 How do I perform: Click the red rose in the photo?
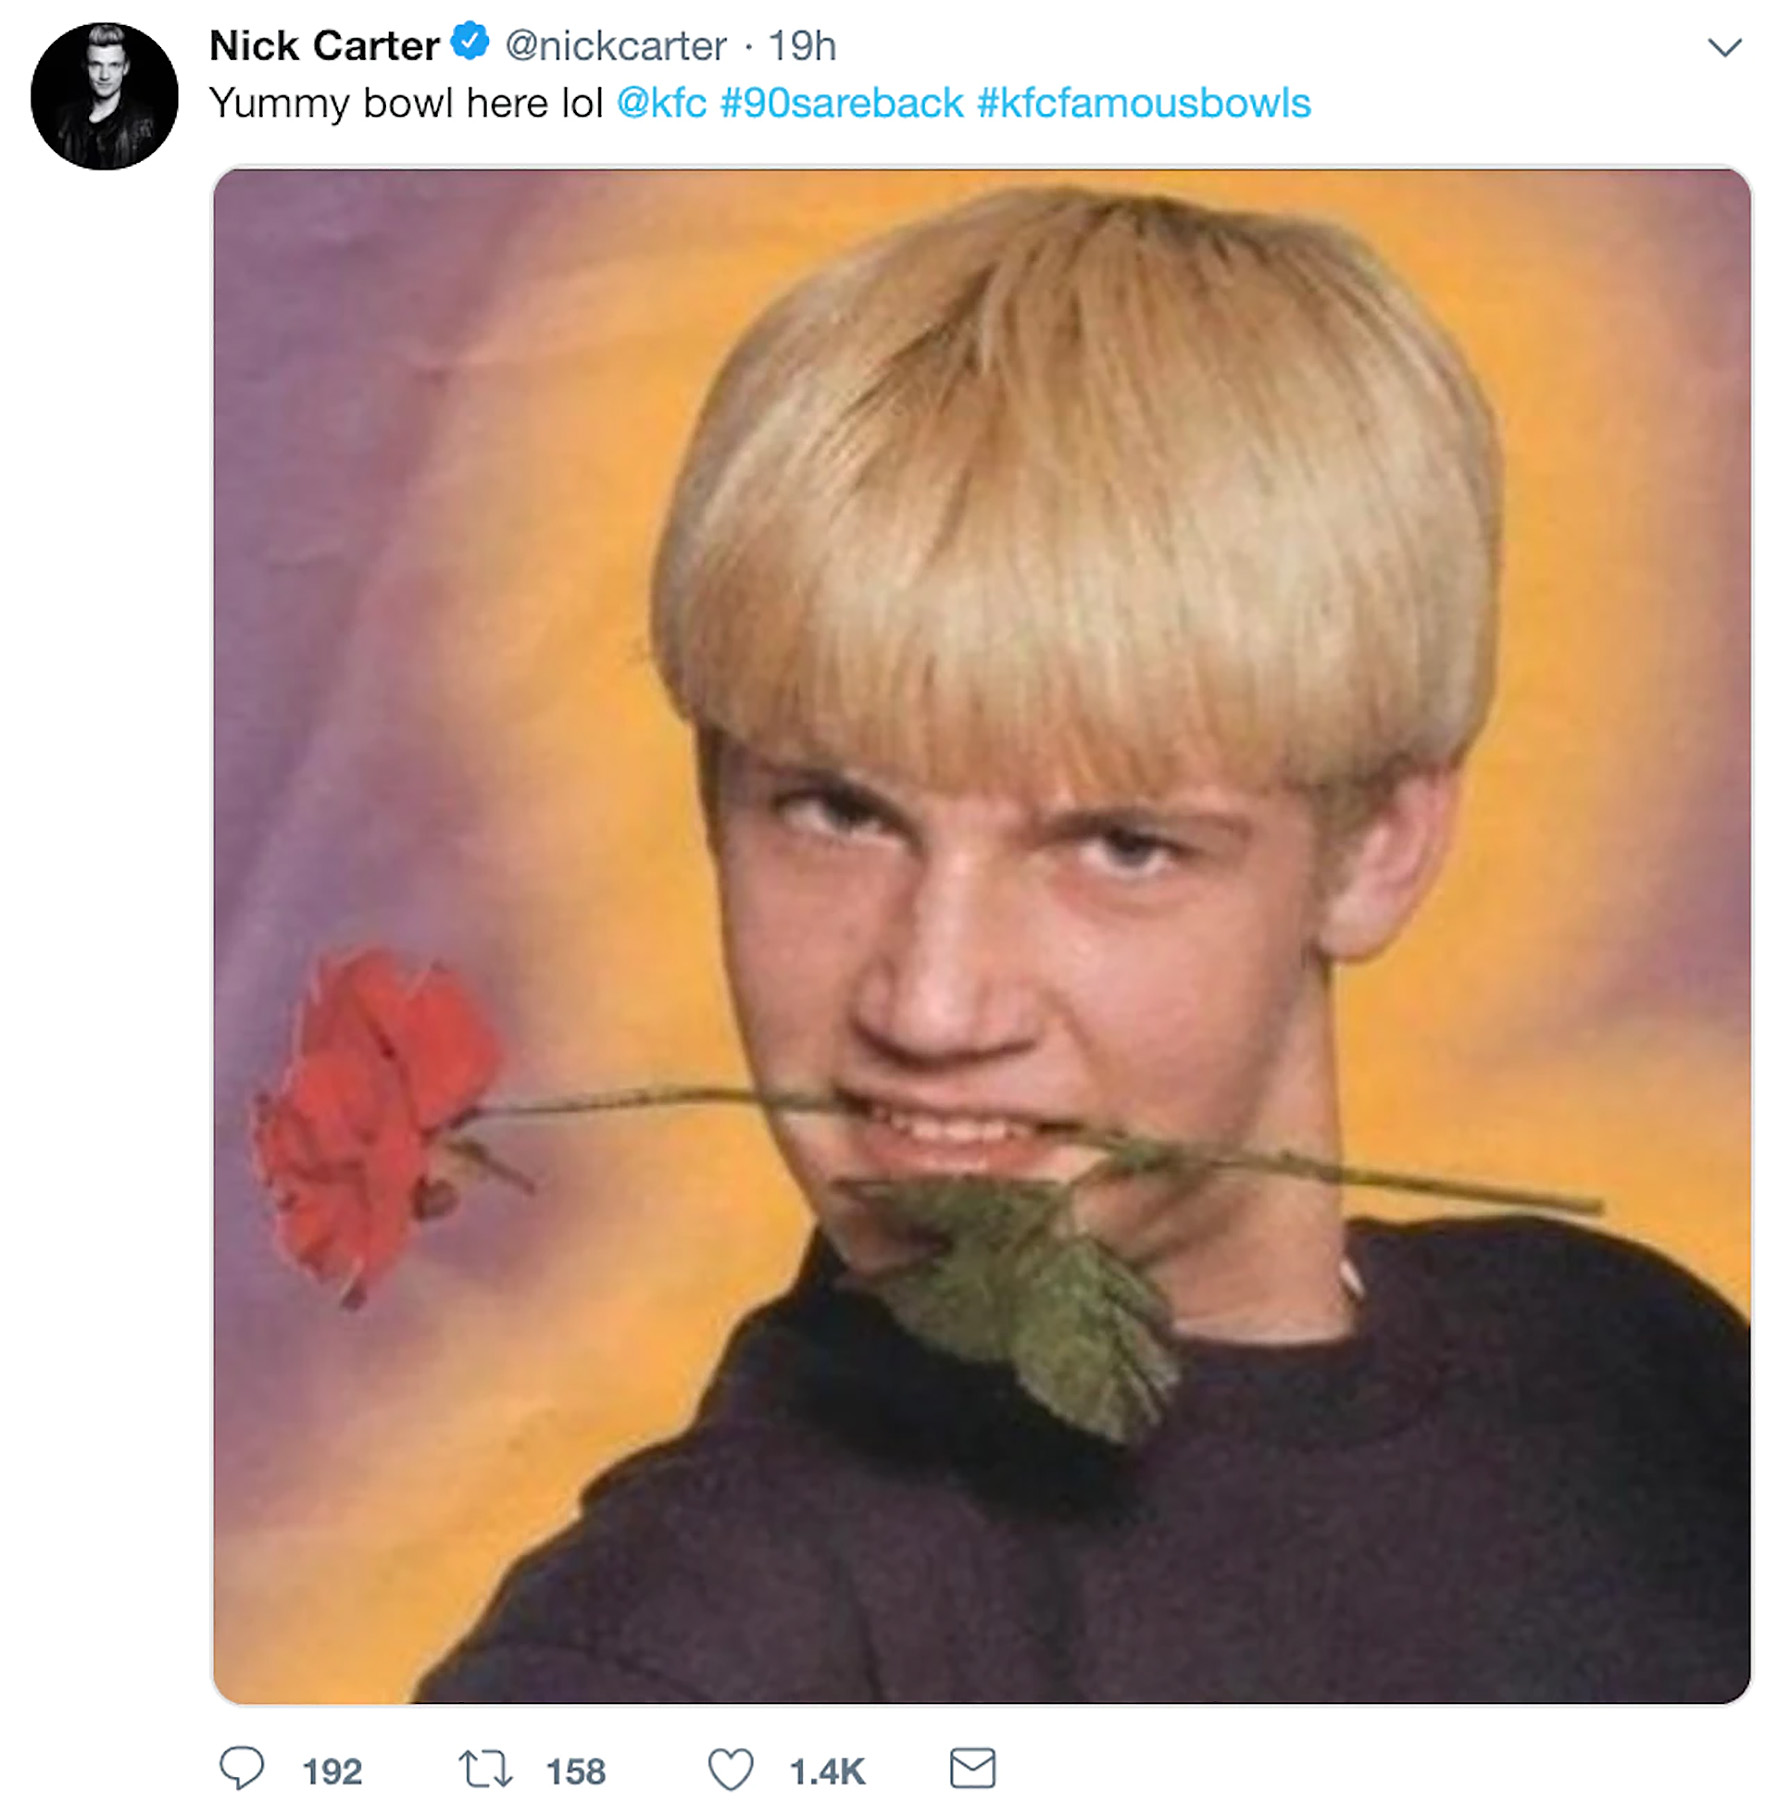tap(370, 1110)
